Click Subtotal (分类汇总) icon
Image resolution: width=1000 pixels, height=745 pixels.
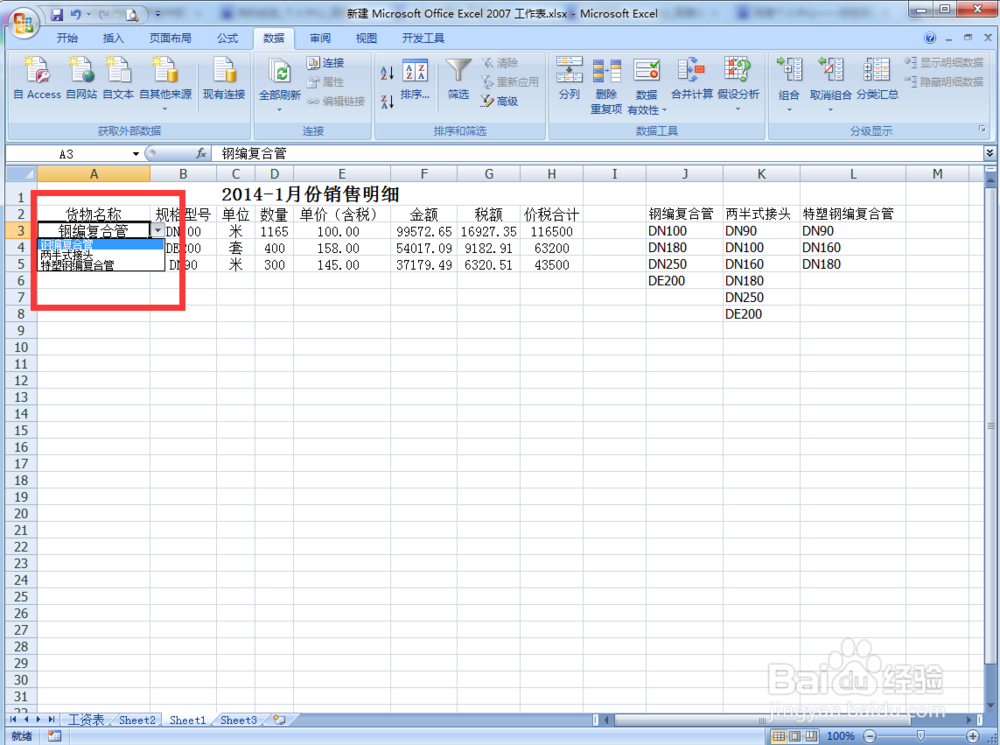[x=877, y=70]
